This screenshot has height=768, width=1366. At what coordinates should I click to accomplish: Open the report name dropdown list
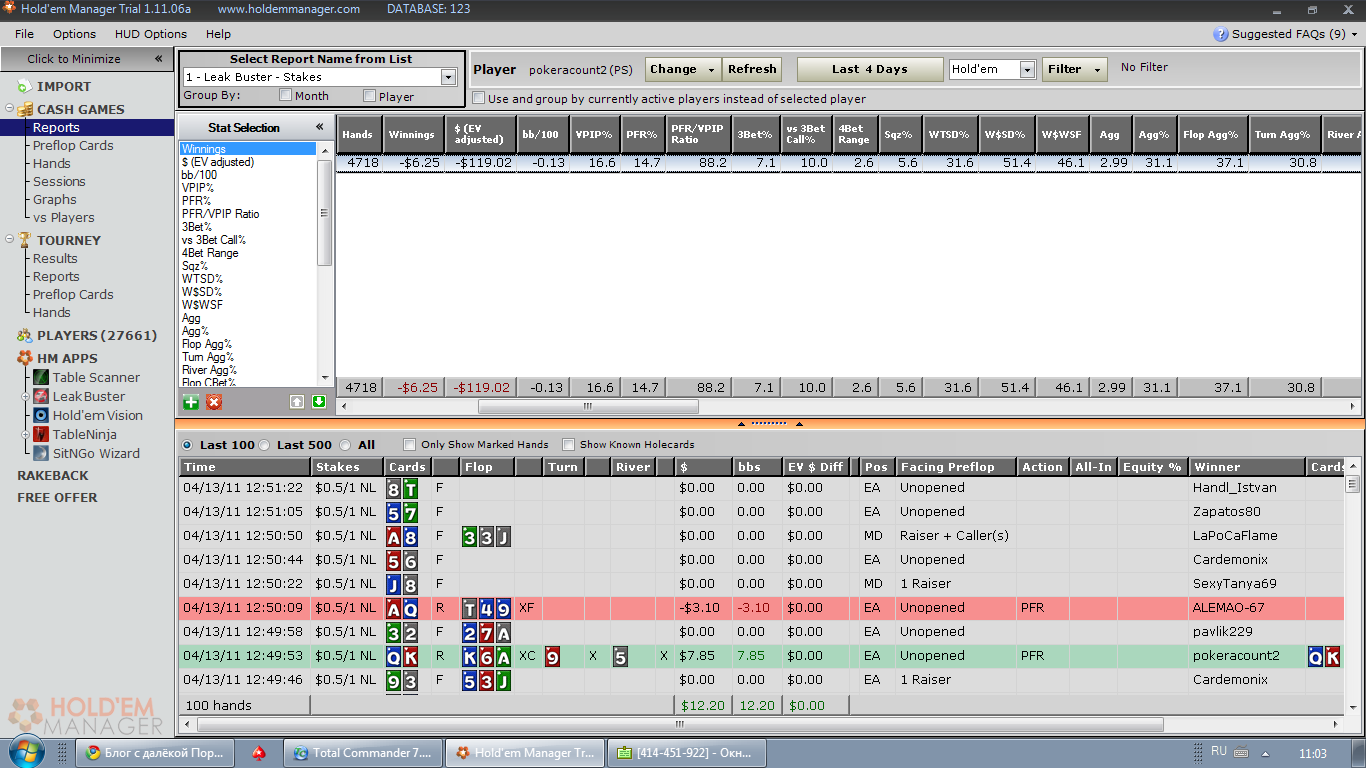(x=448, y=77)
